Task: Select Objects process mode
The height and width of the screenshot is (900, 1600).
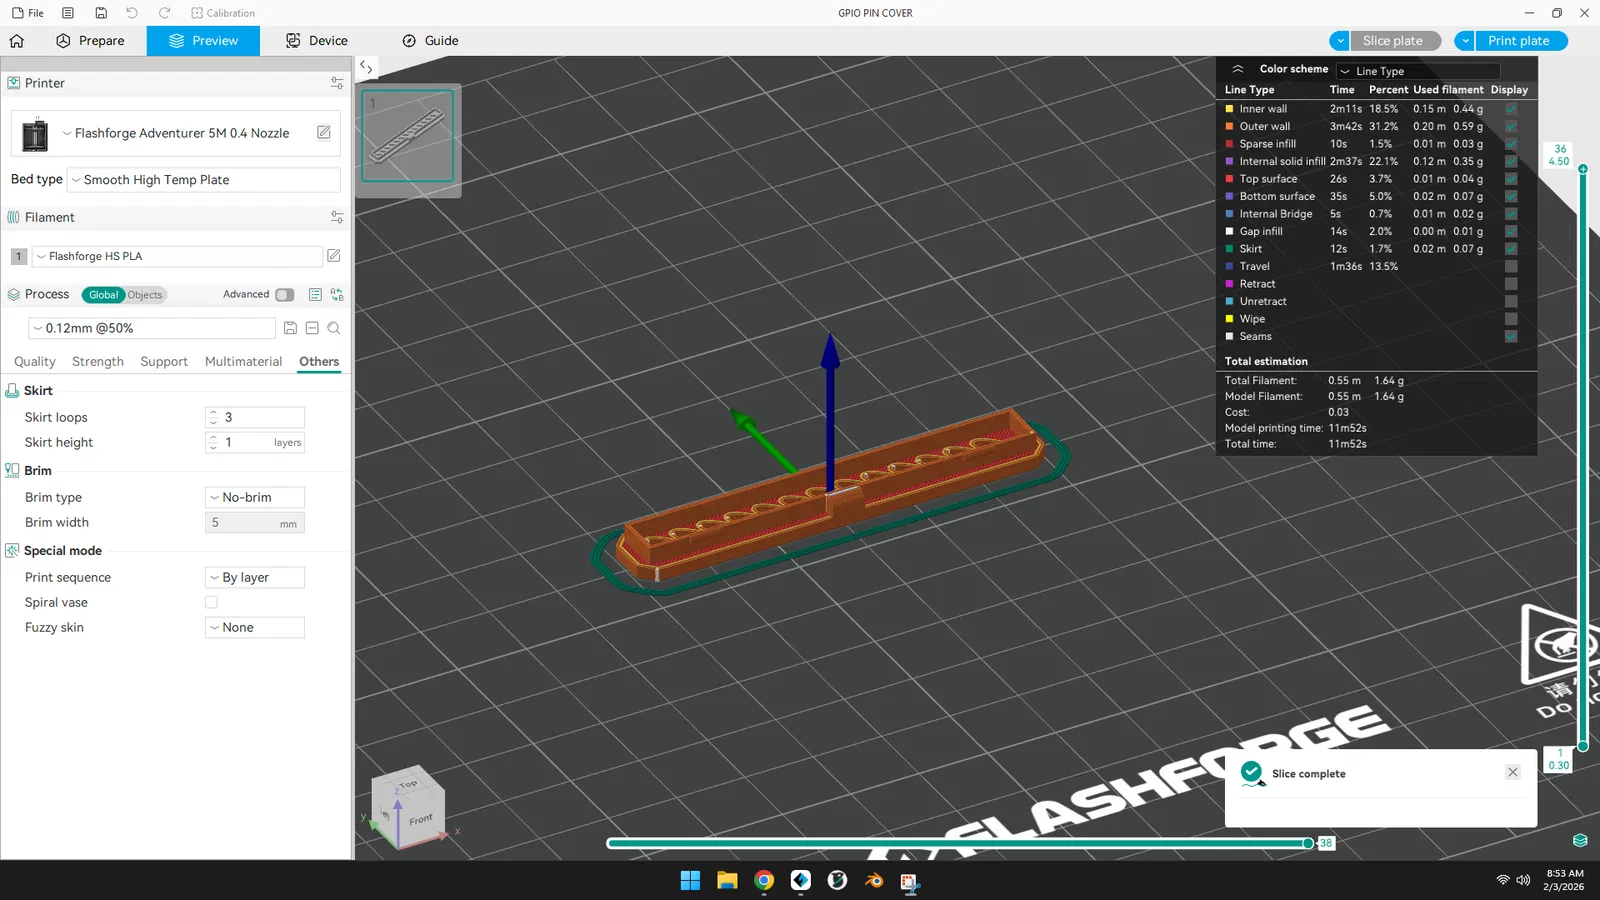Action: click(x=145, y=295)
